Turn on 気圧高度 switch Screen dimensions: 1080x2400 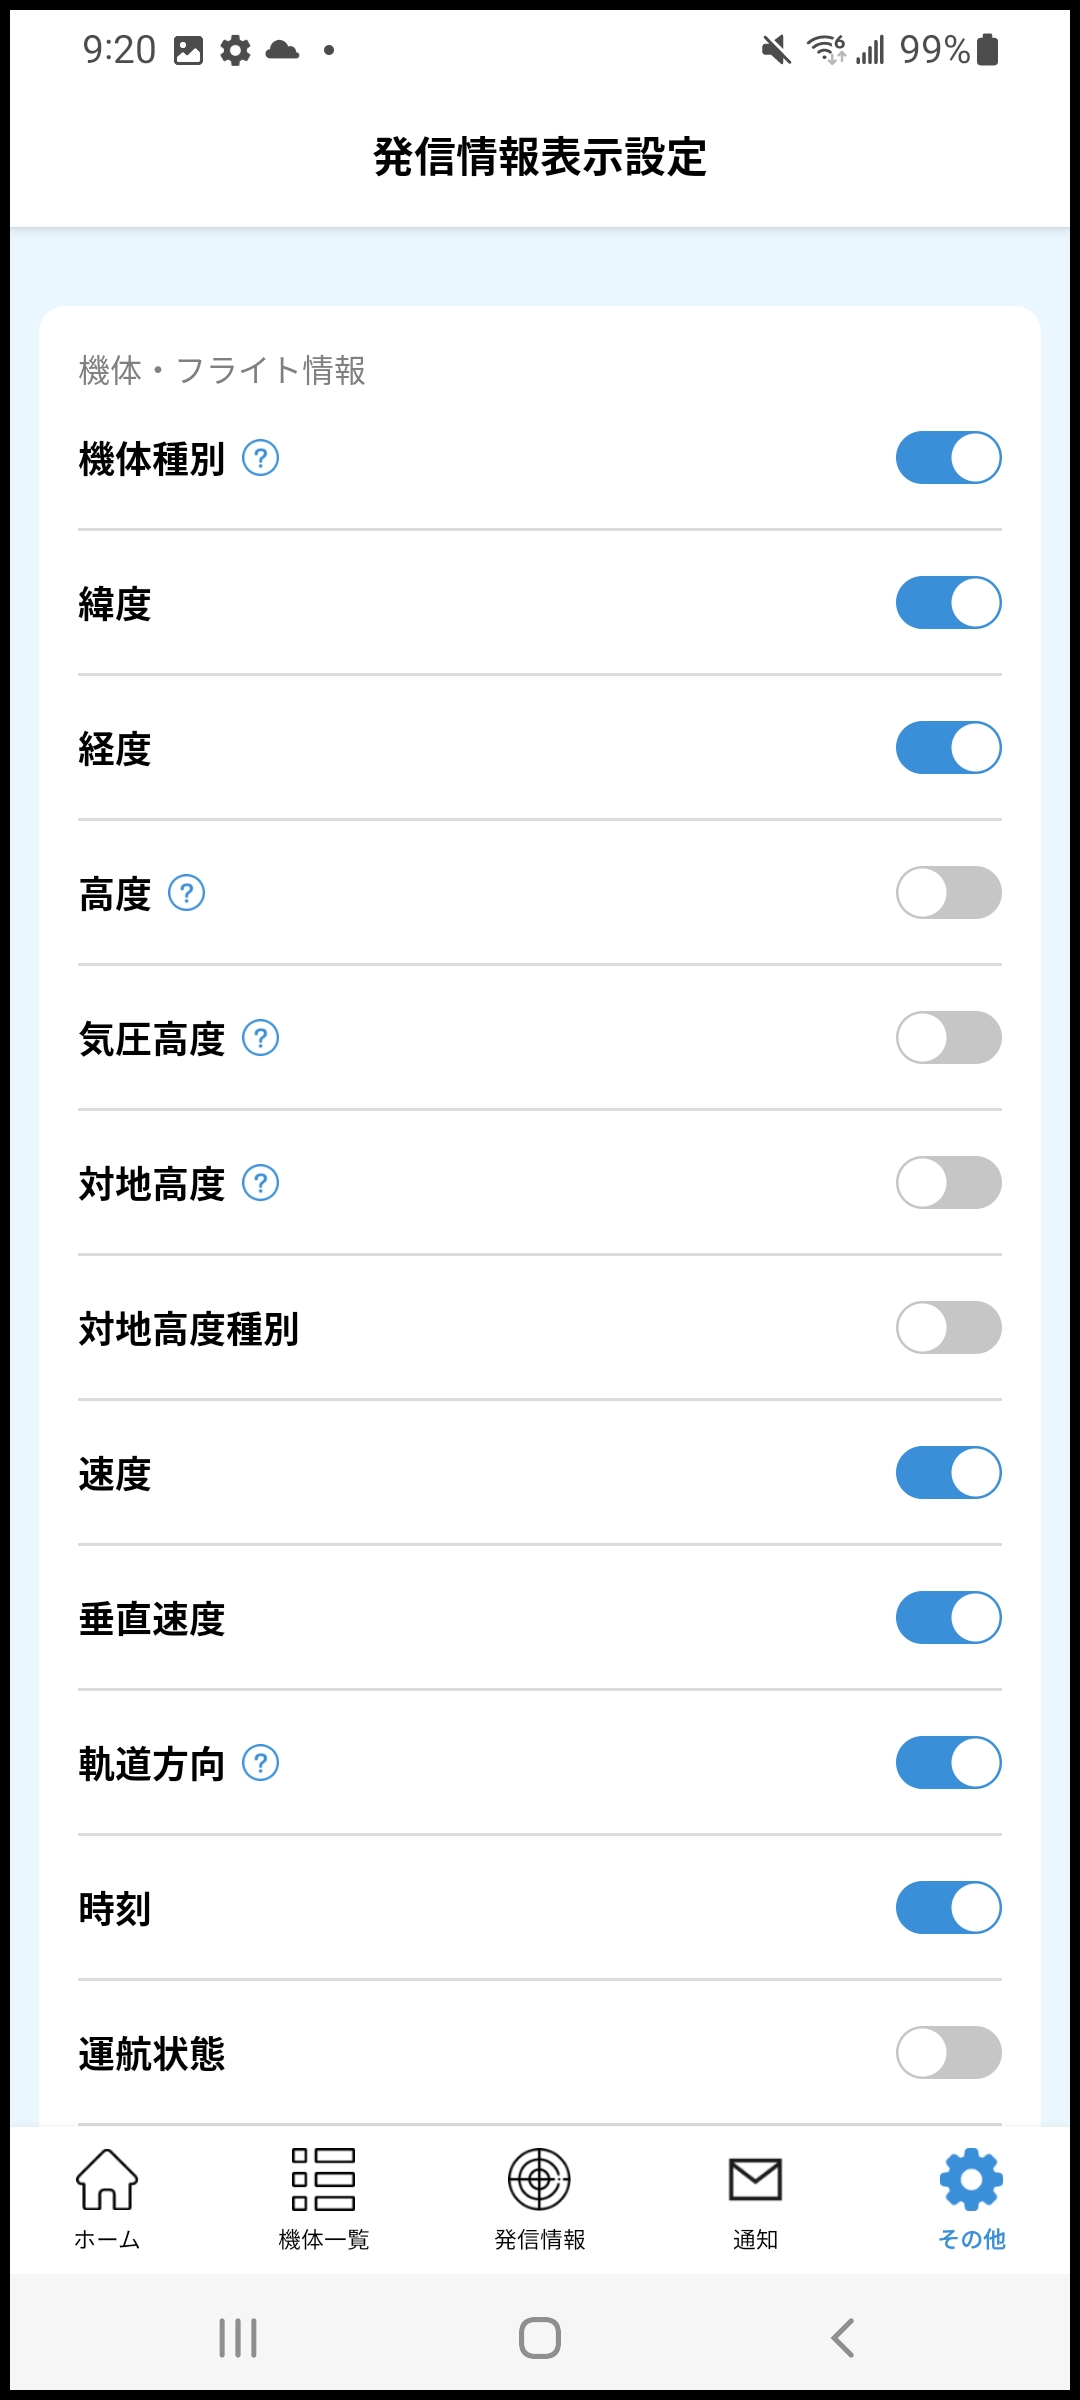click(x=948, y=1038)
